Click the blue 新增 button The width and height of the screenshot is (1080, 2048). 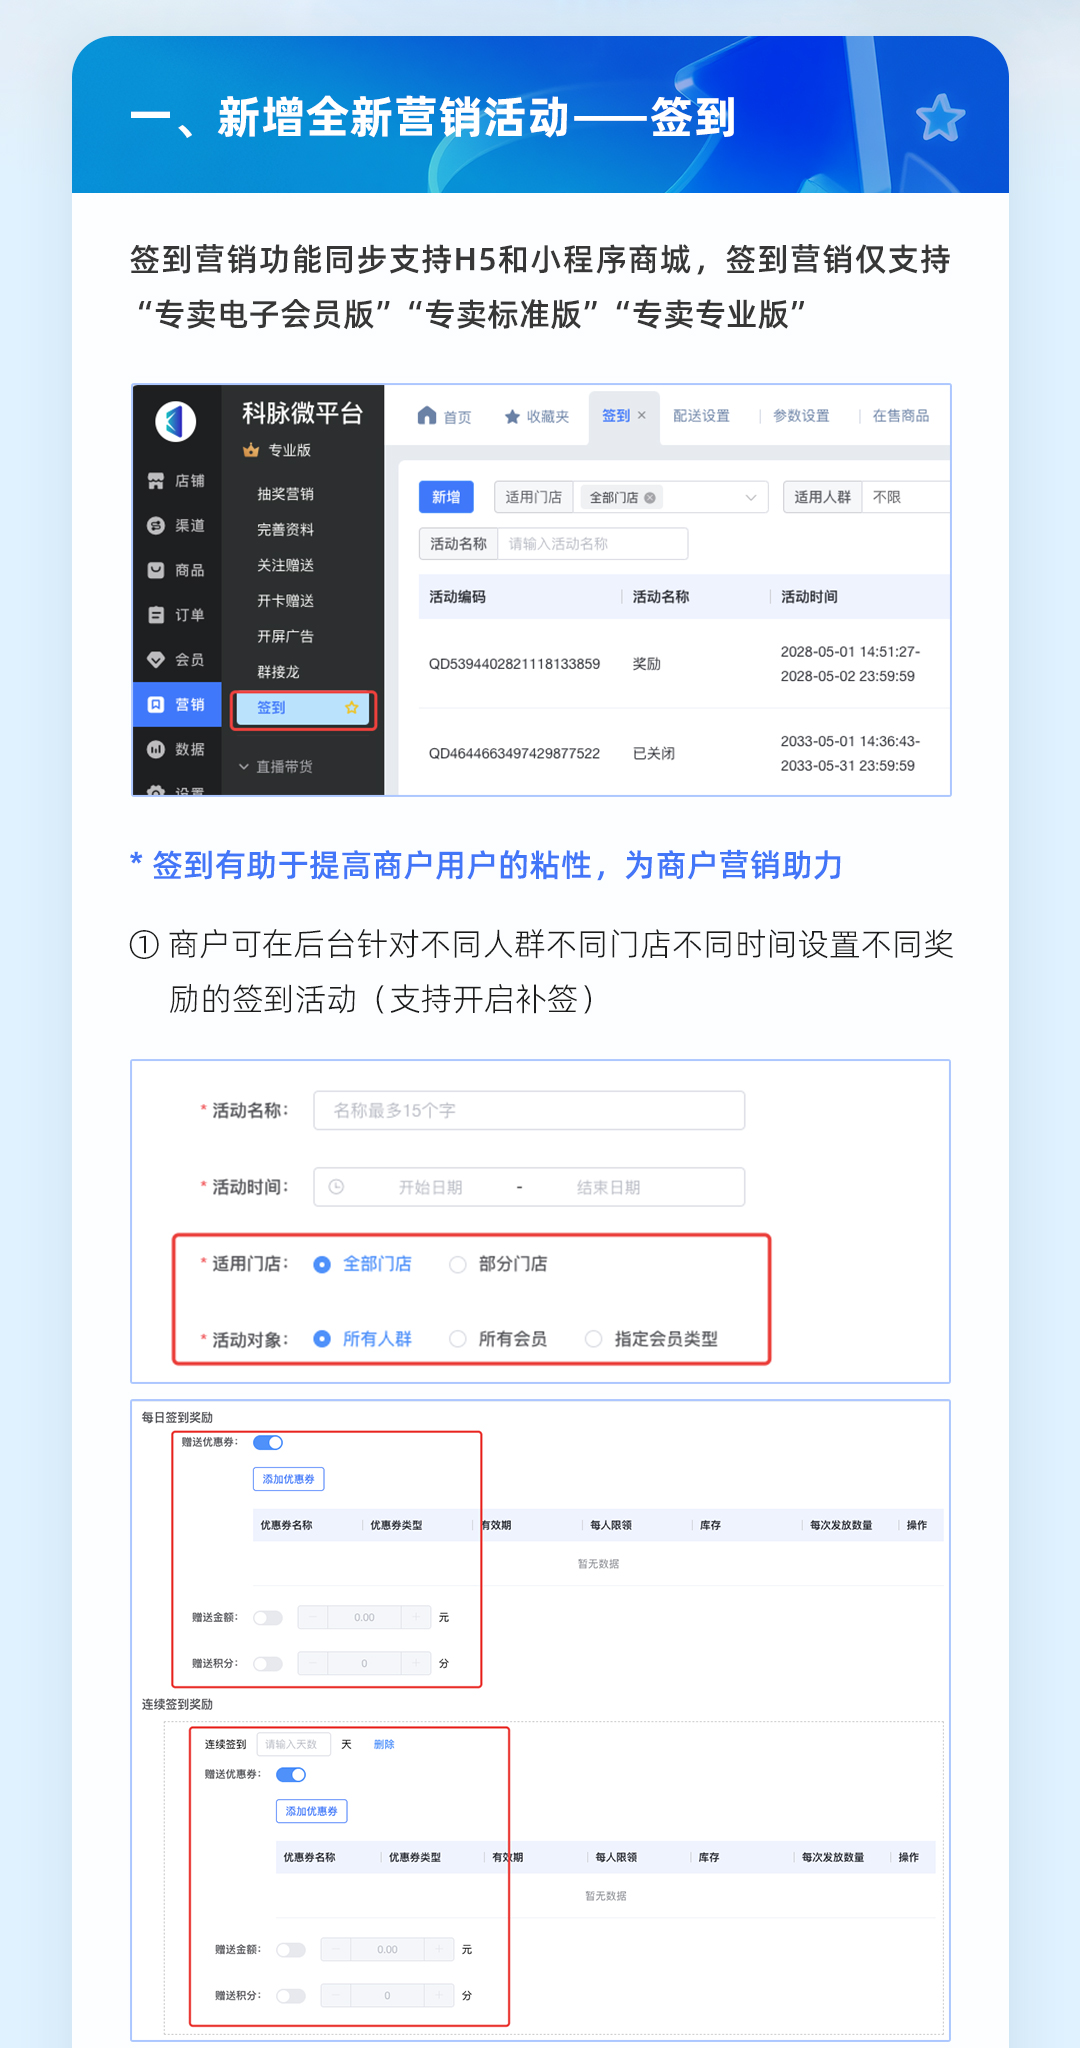tap(446, 497)
